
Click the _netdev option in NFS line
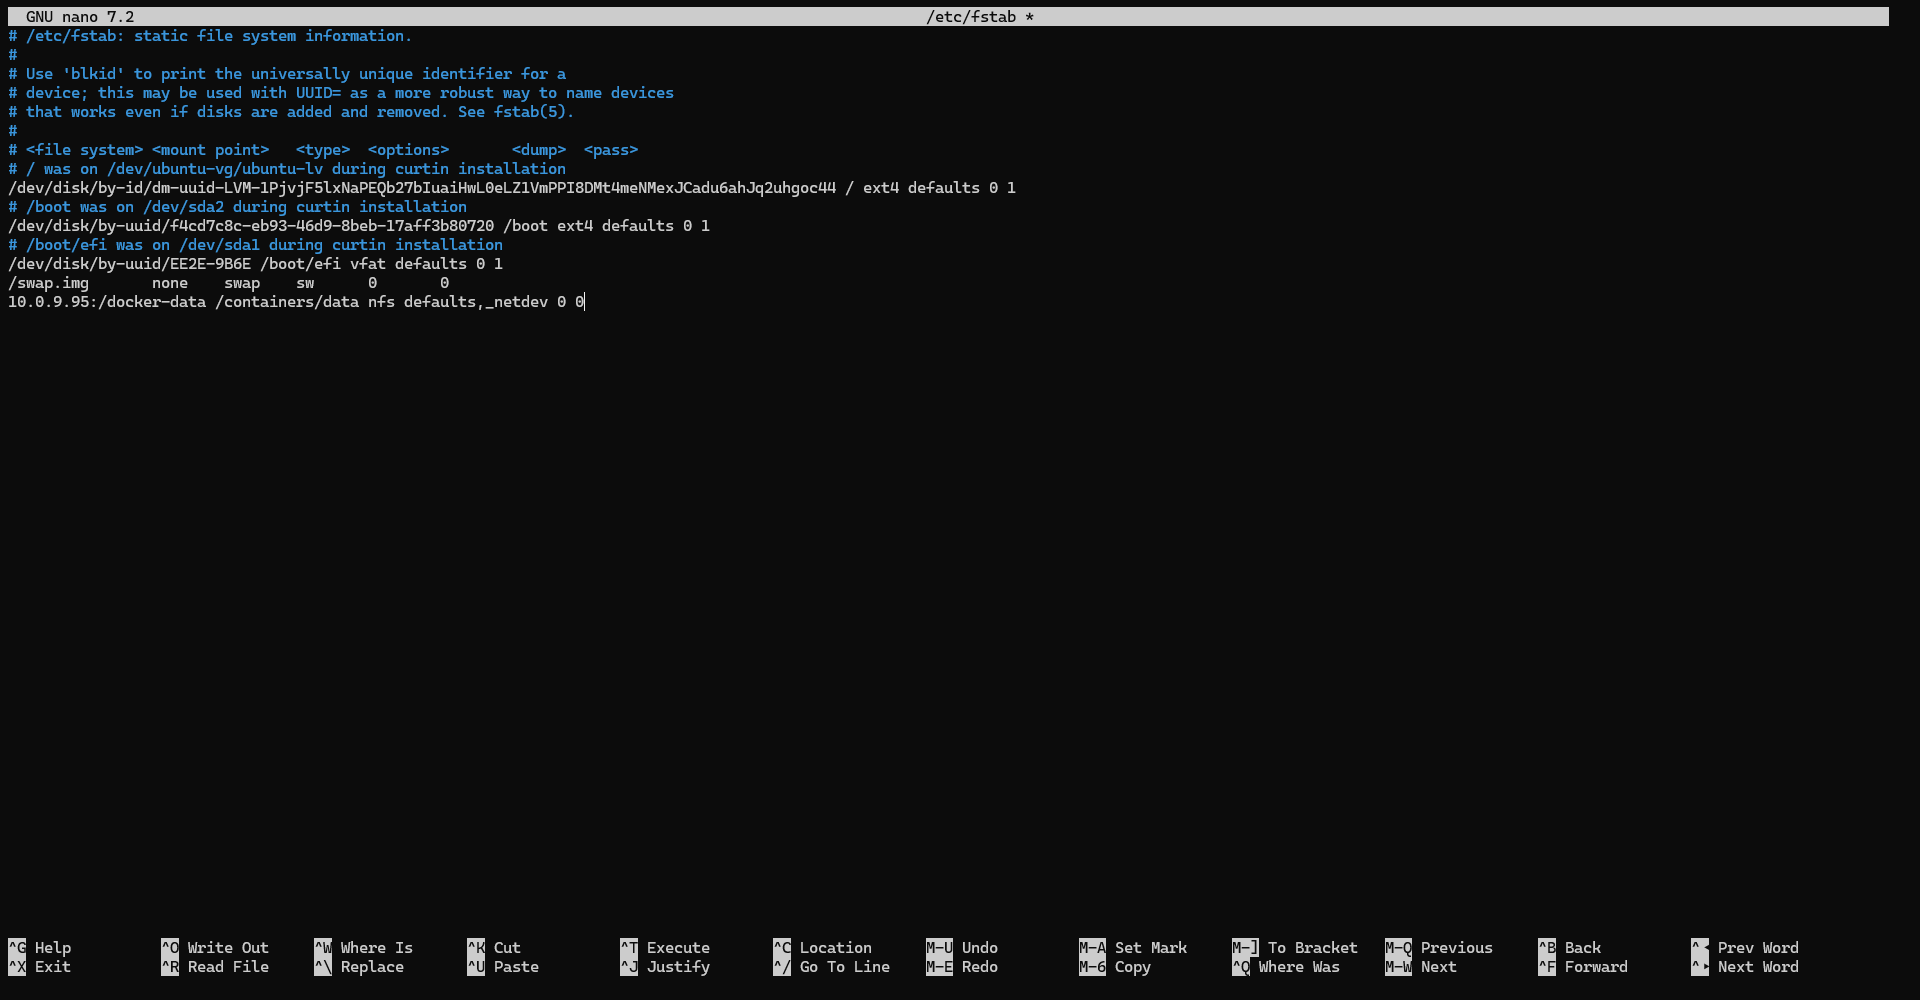516,302
